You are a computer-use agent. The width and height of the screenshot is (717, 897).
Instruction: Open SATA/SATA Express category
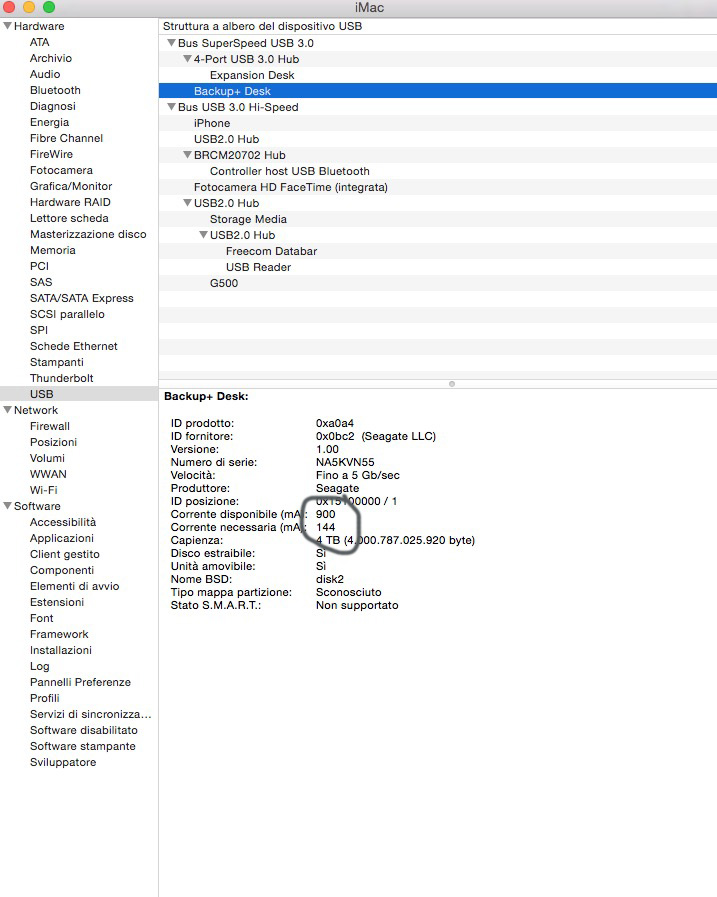[x=82, y=299]
